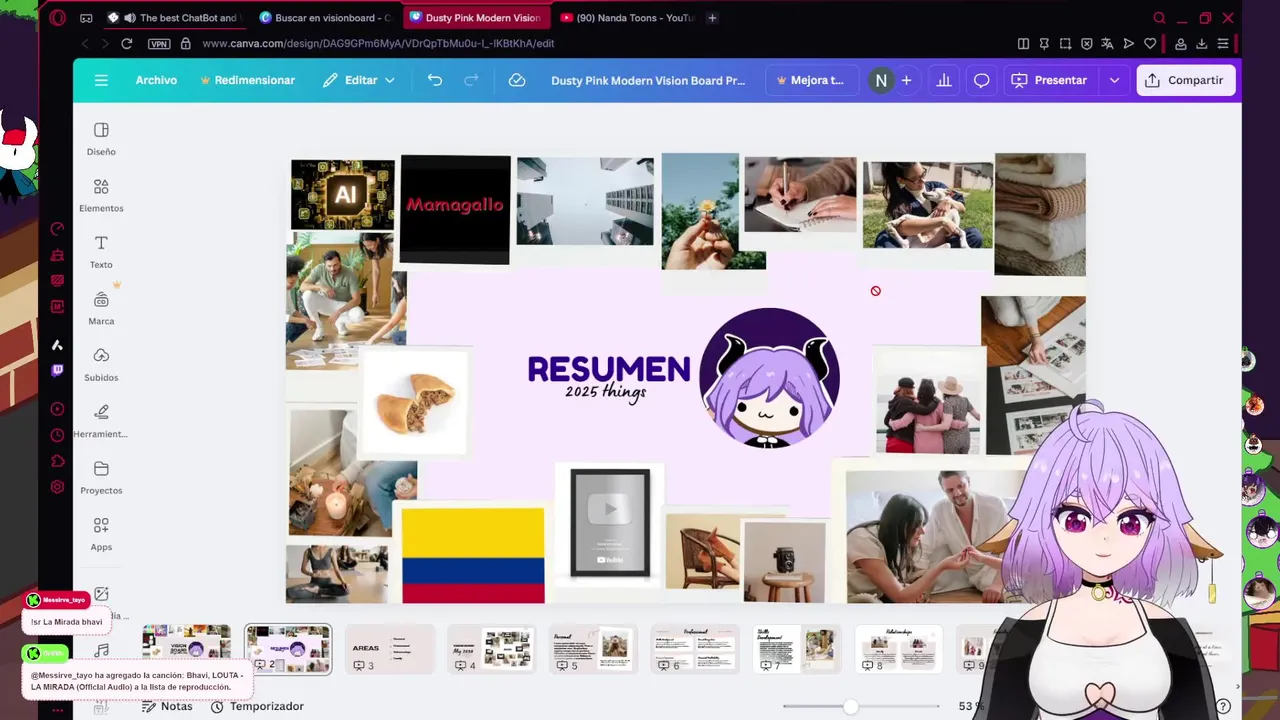Viewport: 1280px width, 720px height.
Task: Toggle the VPN badge in address bar
Action: coord(159,43)
